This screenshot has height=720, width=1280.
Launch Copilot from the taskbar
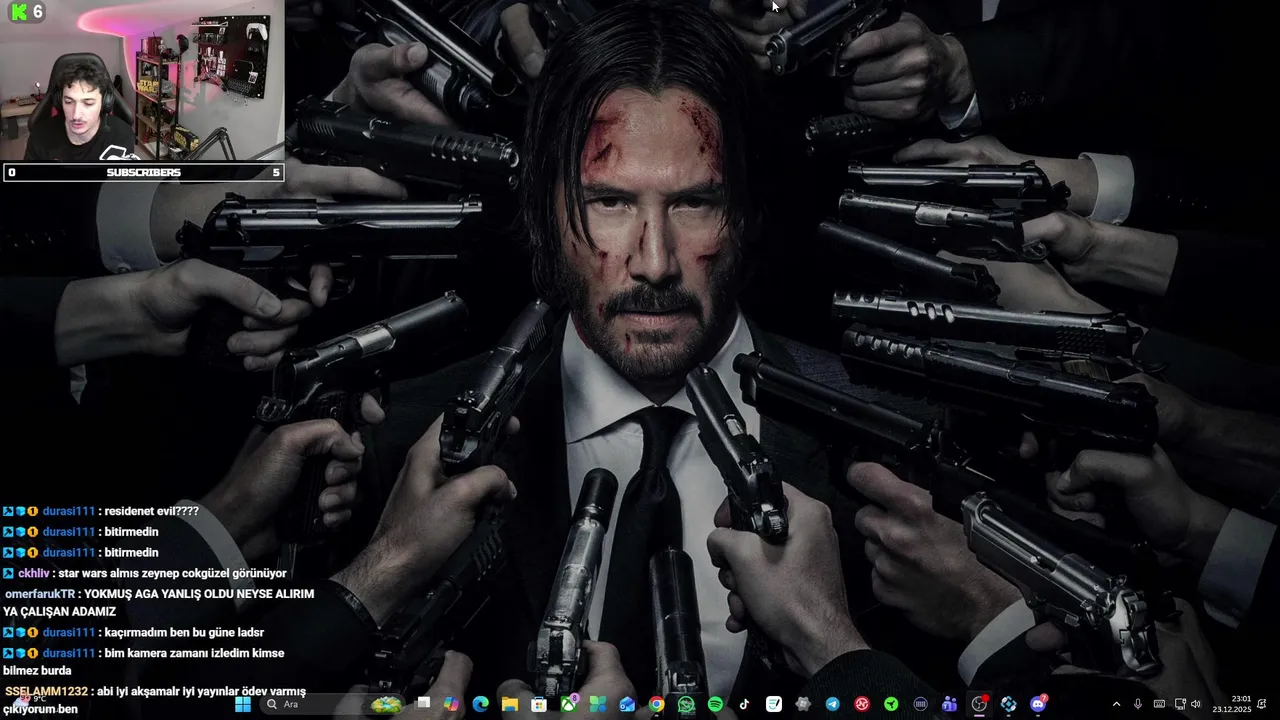point(451,704)
